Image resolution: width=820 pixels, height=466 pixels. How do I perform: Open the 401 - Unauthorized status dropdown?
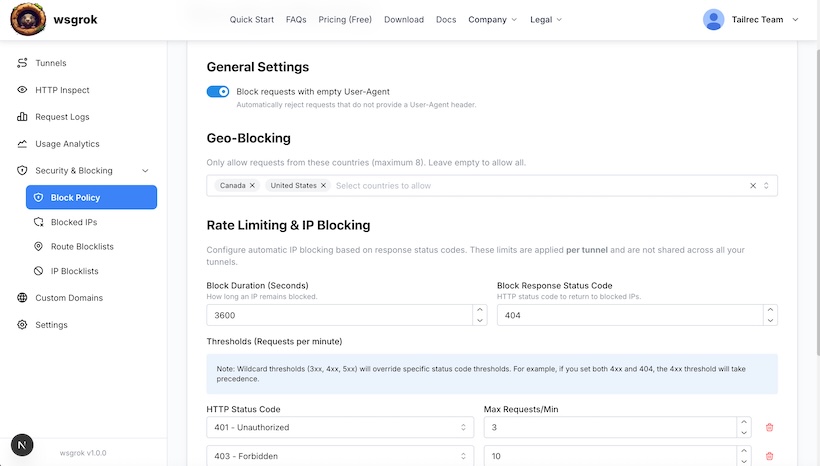pos(340,427)
